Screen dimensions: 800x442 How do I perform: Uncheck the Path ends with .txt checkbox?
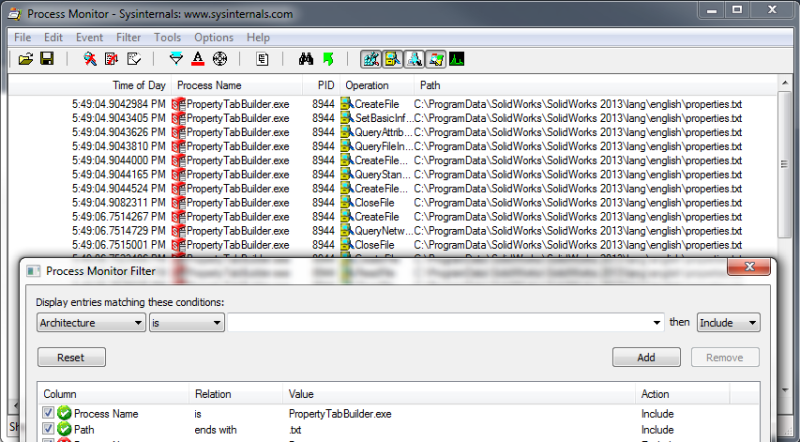point(48,428)
